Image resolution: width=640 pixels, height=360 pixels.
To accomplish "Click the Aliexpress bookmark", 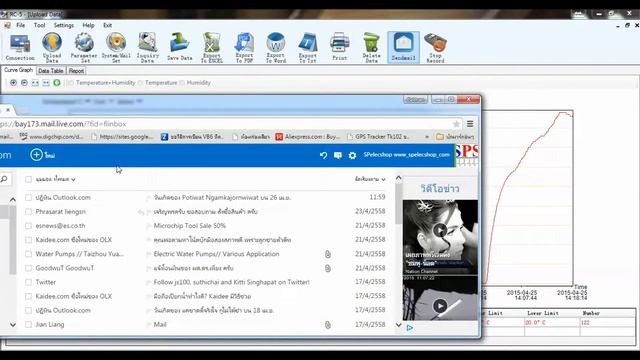I will 308,137.
